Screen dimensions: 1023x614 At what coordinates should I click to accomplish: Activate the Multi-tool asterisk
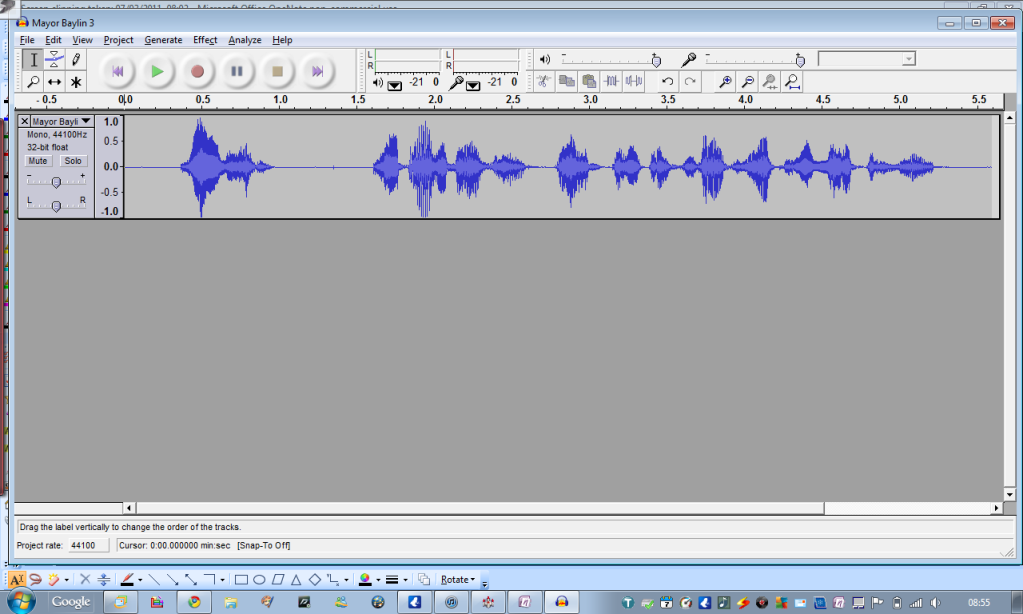(x=76, y=82)
